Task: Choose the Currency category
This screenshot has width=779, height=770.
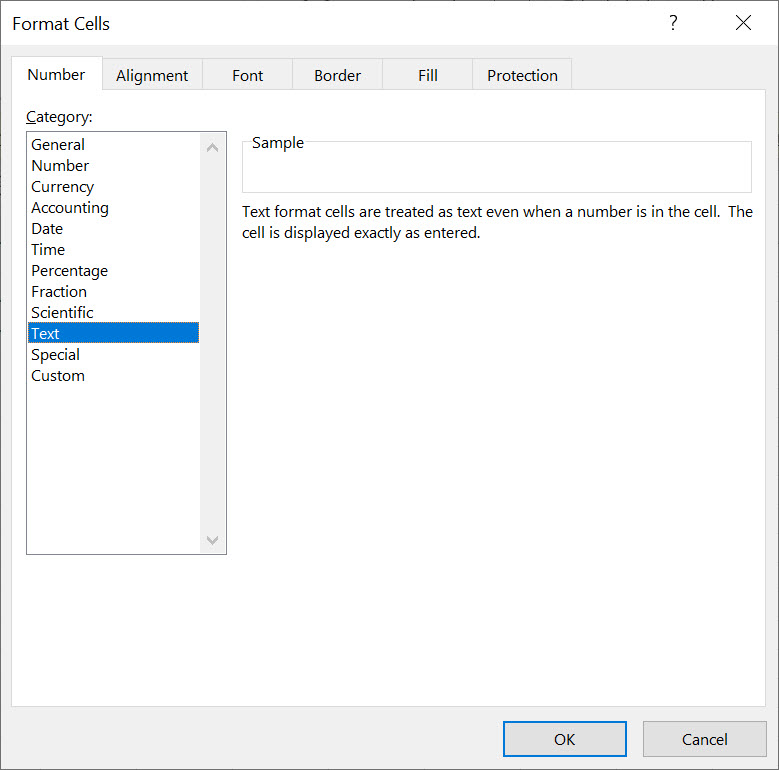Action: (114, 187)
